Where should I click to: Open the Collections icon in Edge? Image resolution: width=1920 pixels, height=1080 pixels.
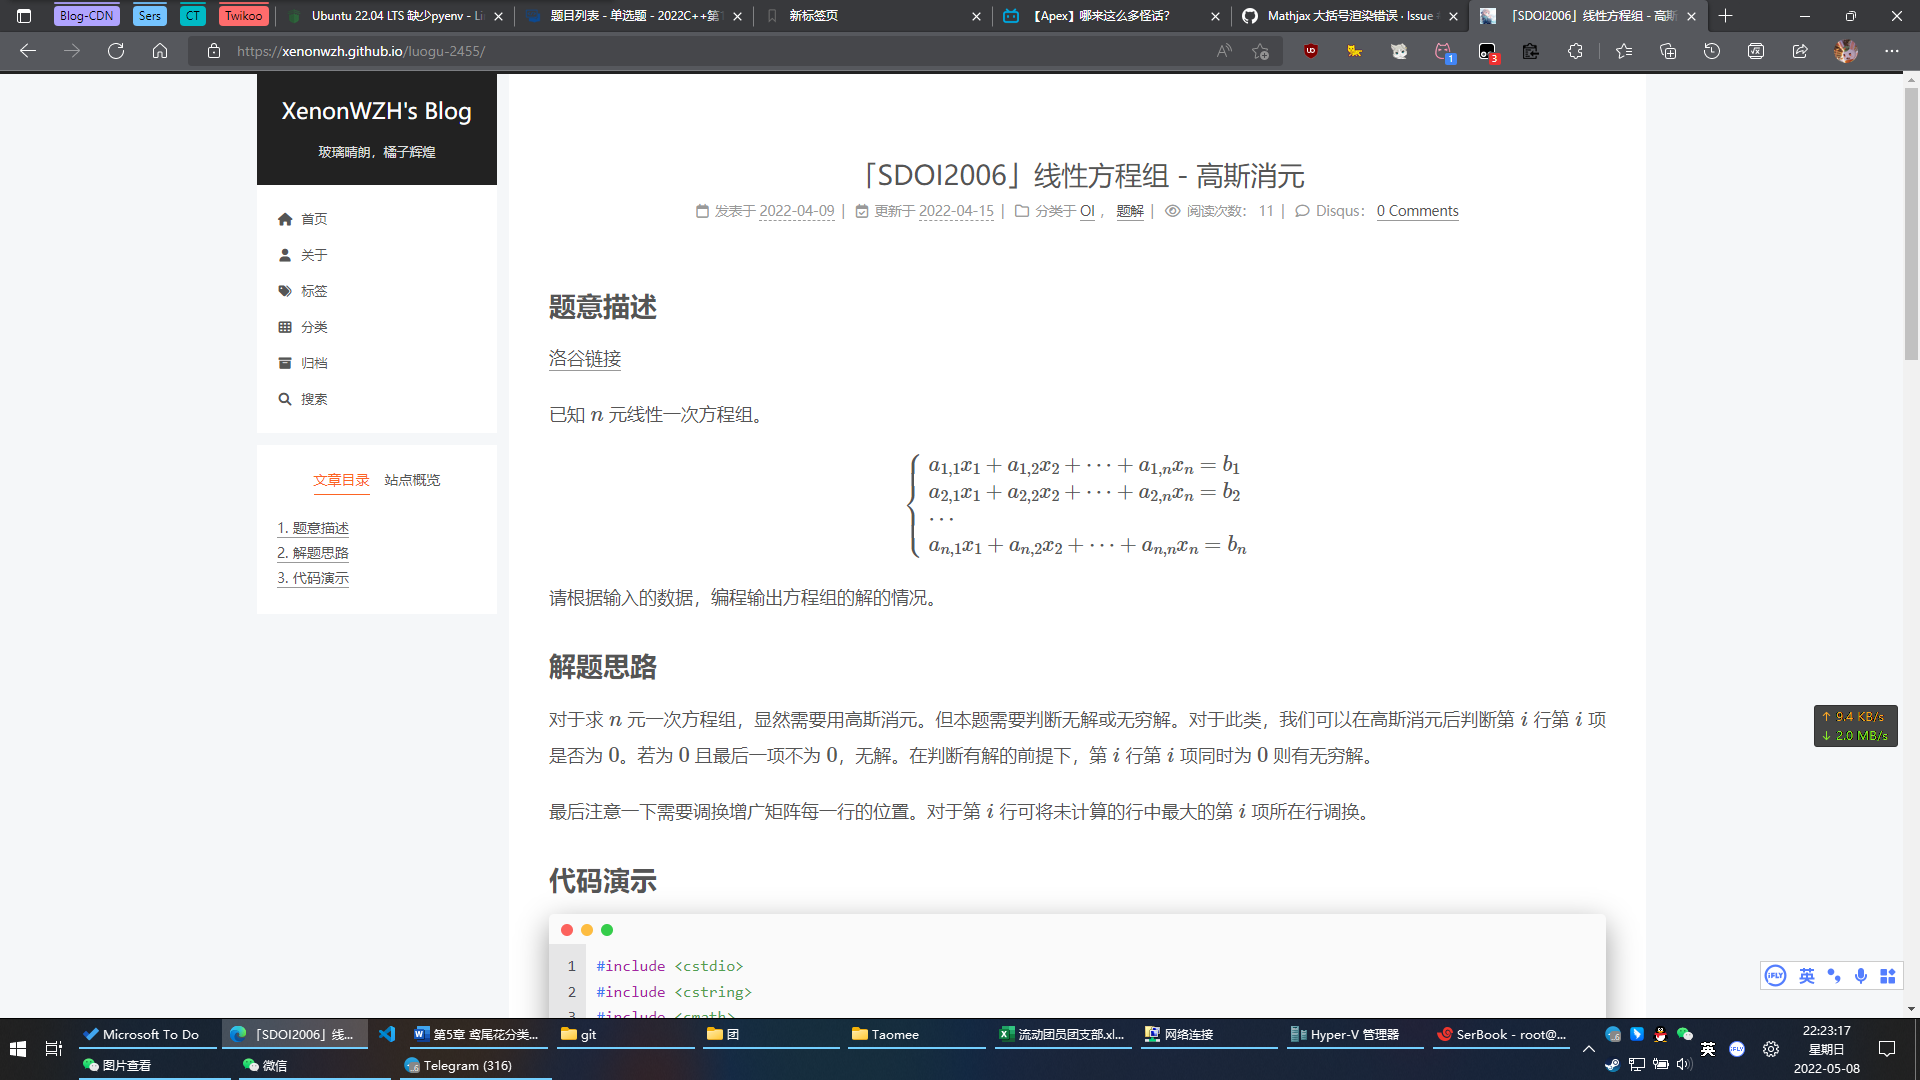[x=1667, y=50]
